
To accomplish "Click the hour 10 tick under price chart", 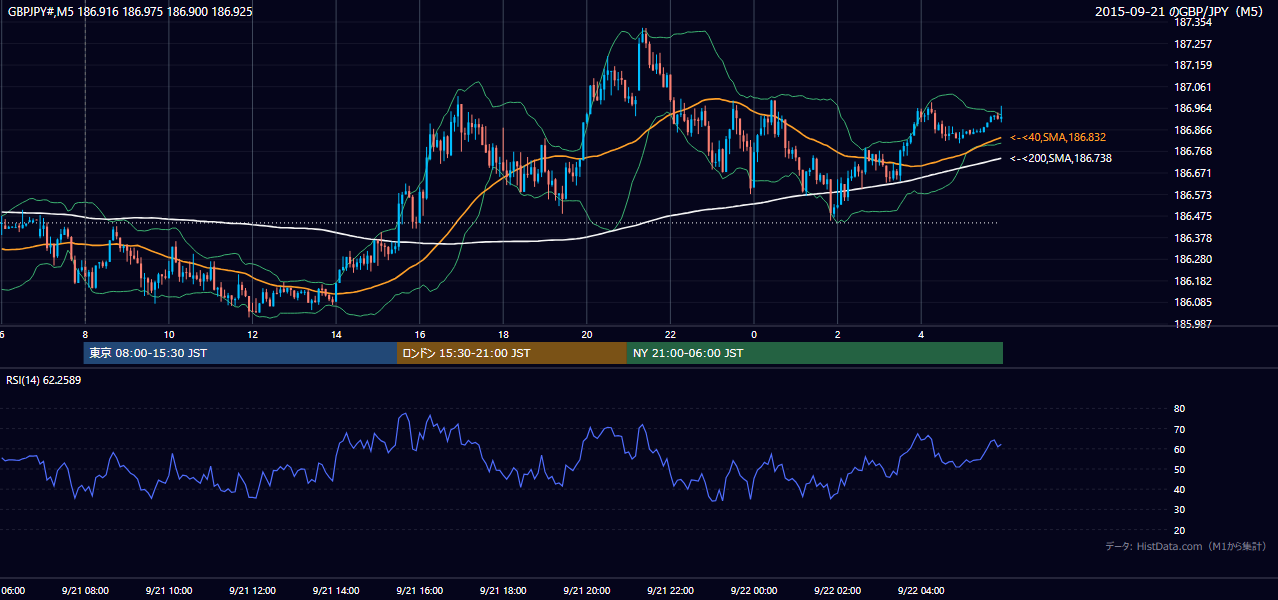I will (169, 334).
